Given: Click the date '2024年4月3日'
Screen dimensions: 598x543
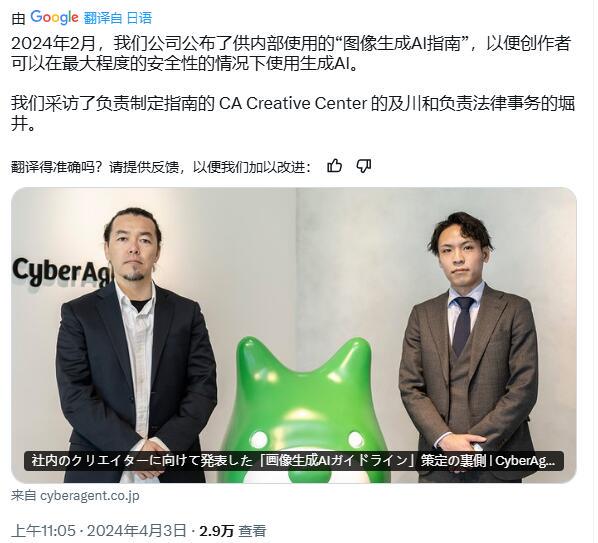Looking at the screenshot, I should click(137, 530).
